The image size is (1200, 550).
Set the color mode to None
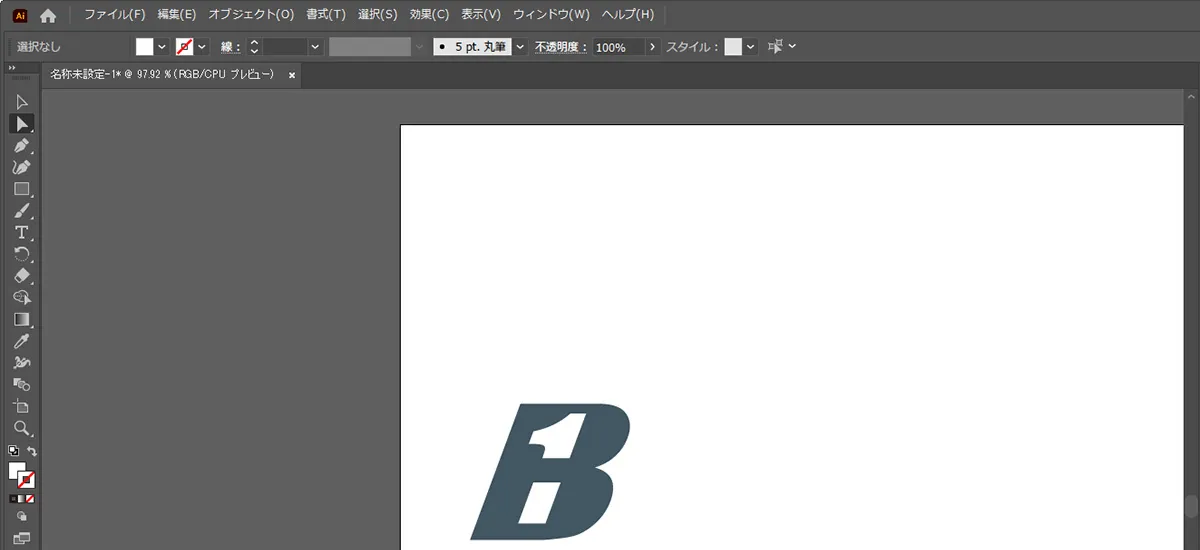(x=31, y=498)
